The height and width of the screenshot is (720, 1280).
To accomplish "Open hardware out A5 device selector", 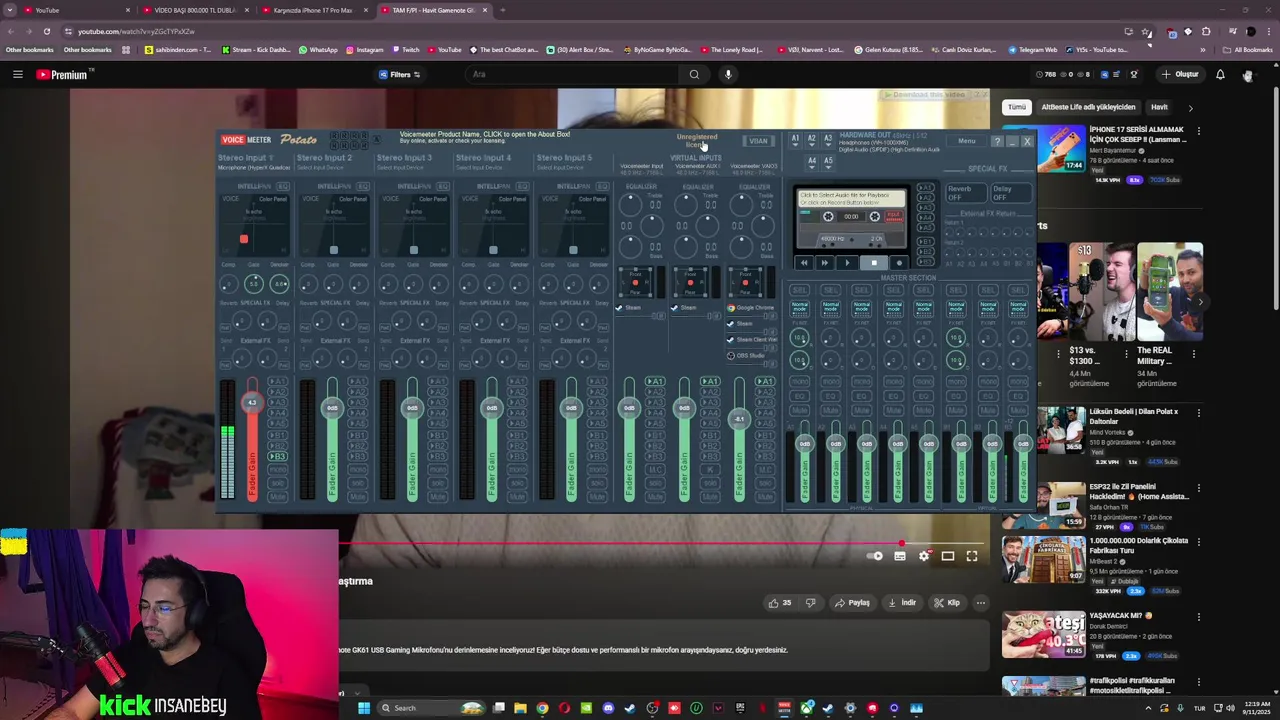I will click(x=827, y=160).
